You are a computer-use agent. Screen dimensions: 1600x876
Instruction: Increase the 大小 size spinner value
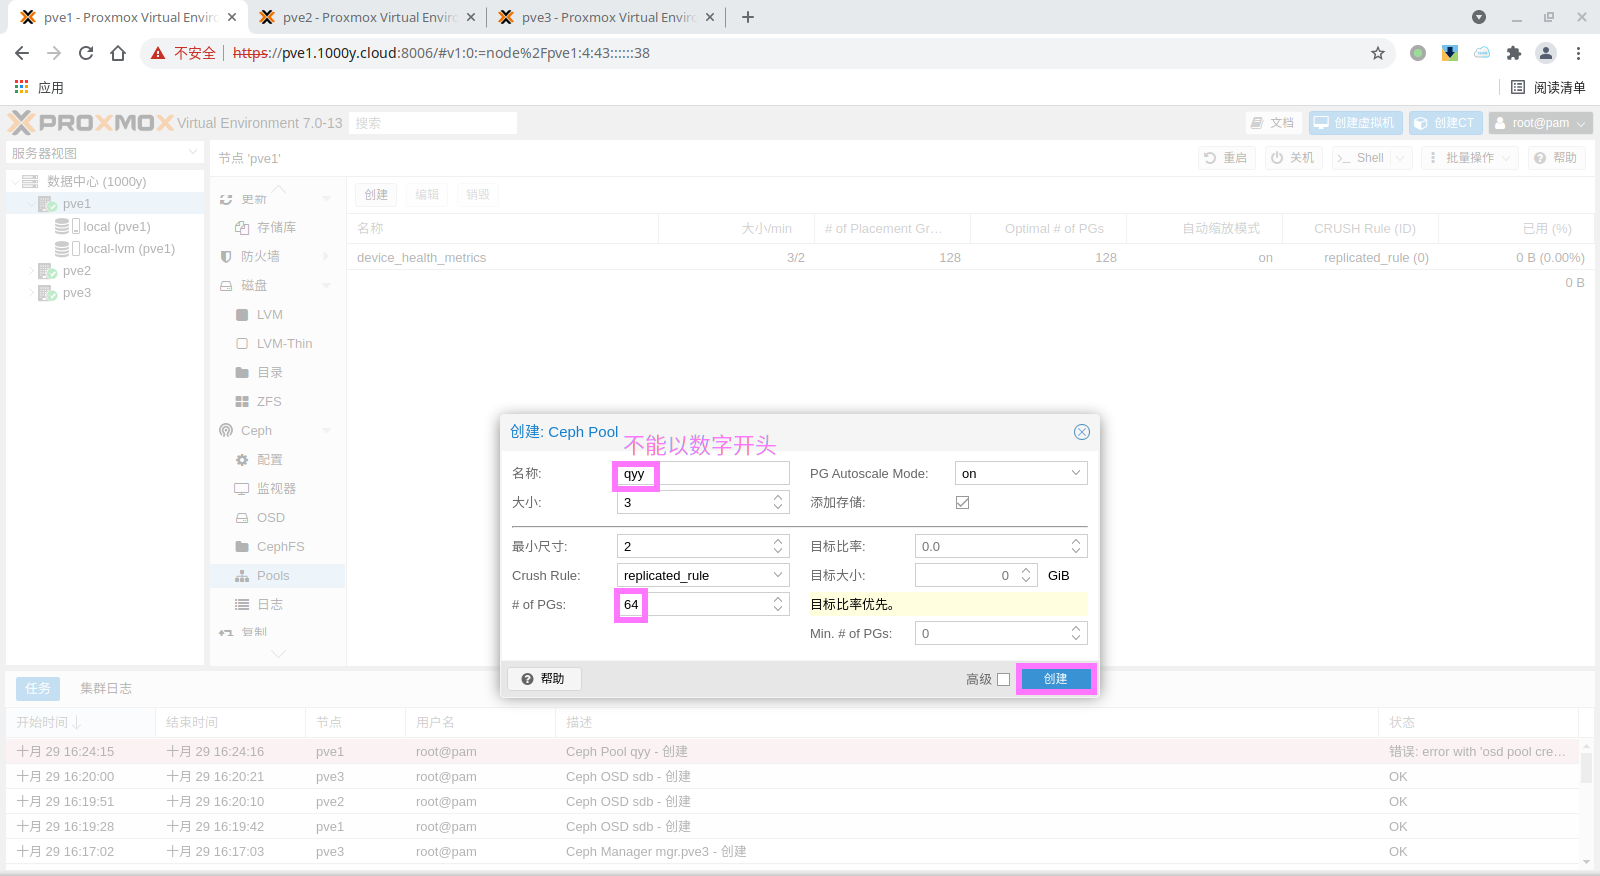(778, 497)
